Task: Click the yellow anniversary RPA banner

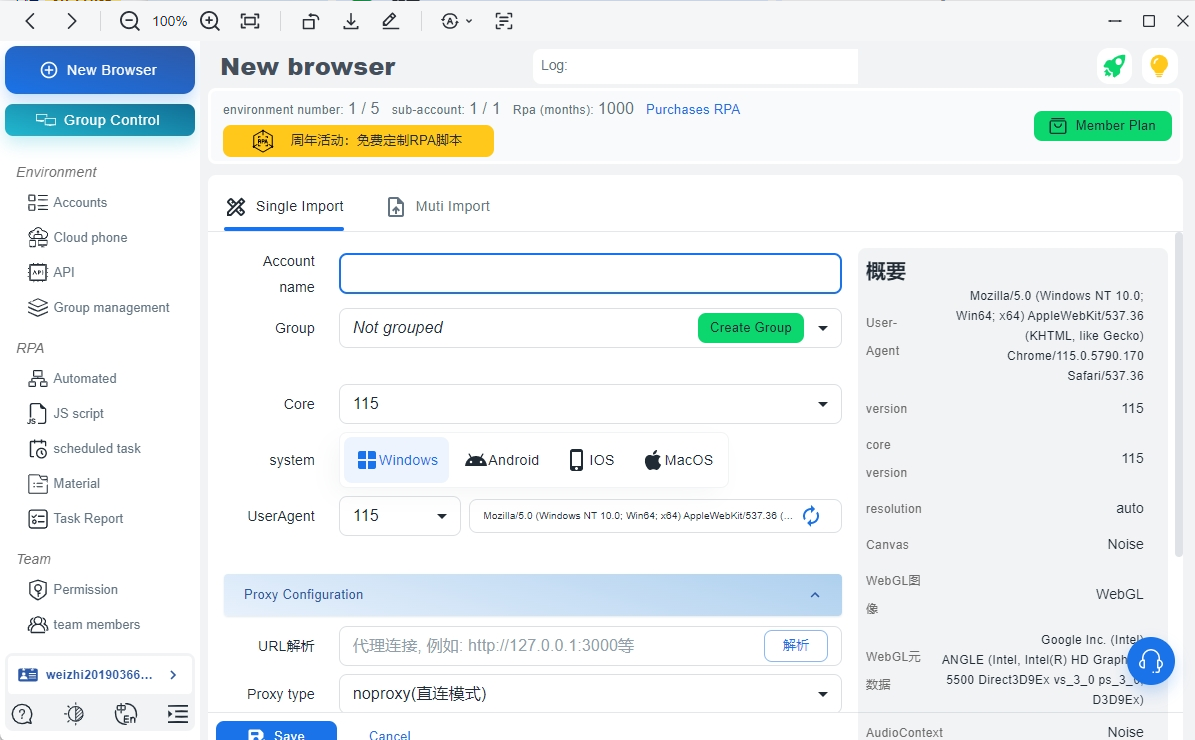Action: (x=358, y=141)
